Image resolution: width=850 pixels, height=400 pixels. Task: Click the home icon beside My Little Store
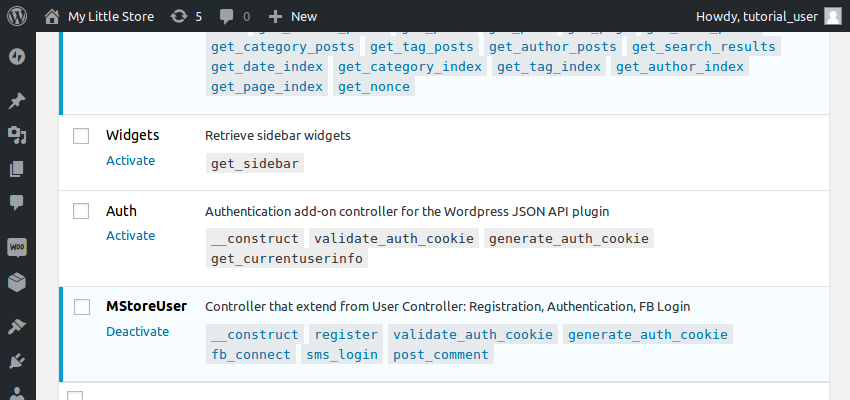[x=52, y=16]
